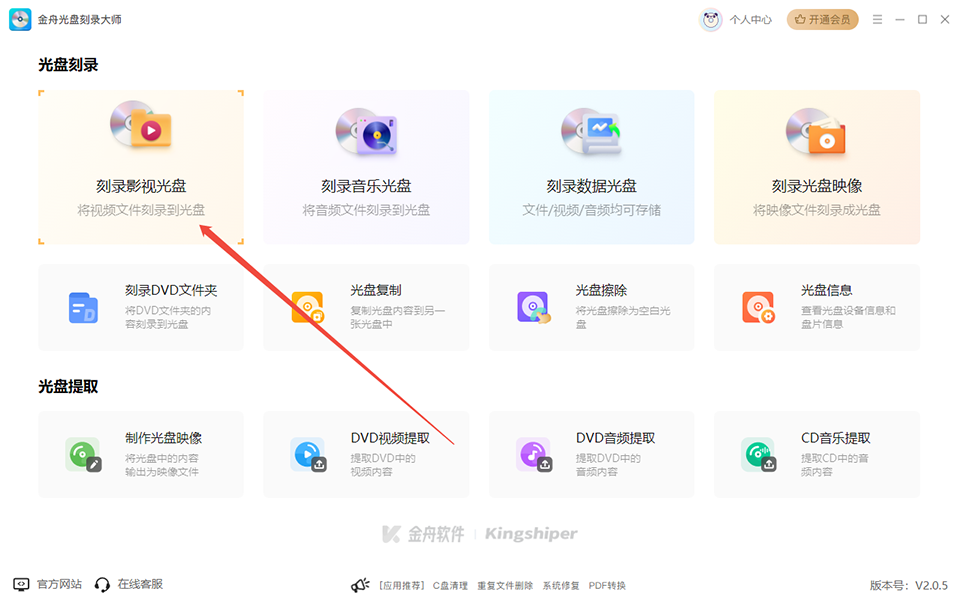
Task: Open 应用推荐 recommendations
Action: [404, 586]
